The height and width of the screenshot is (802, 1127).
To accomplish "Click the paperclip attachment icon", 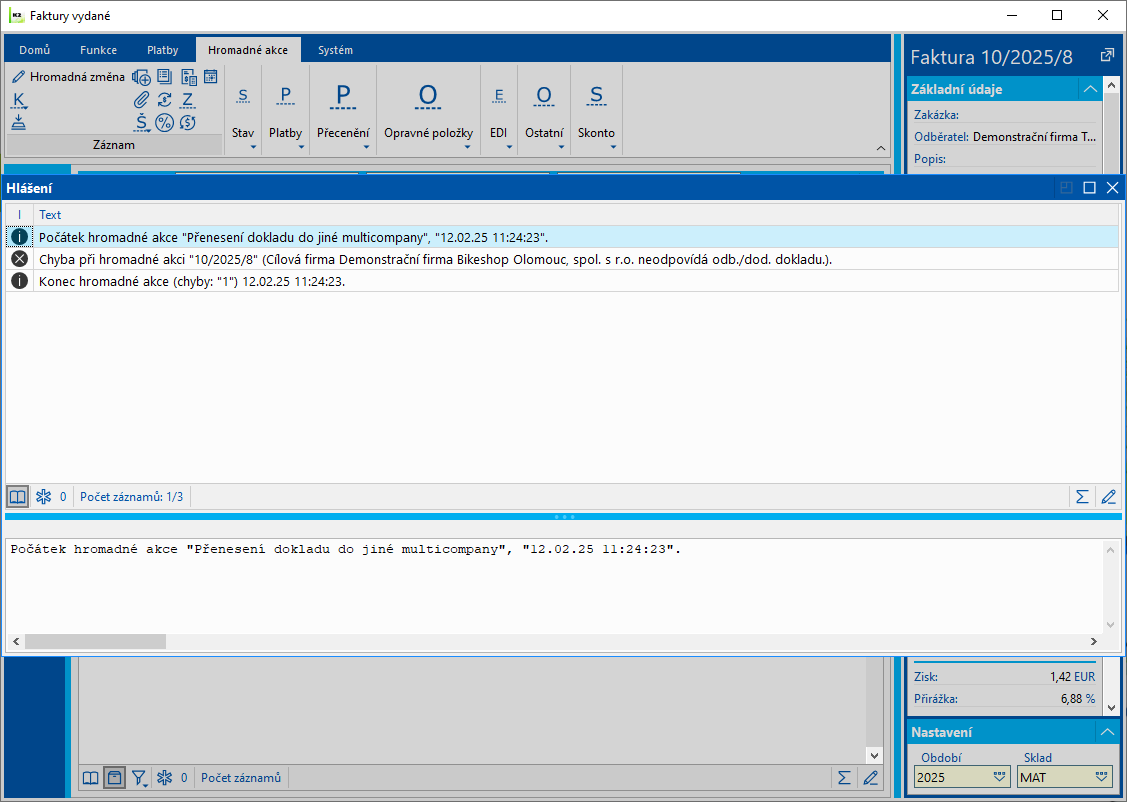I will click(142, 100).
